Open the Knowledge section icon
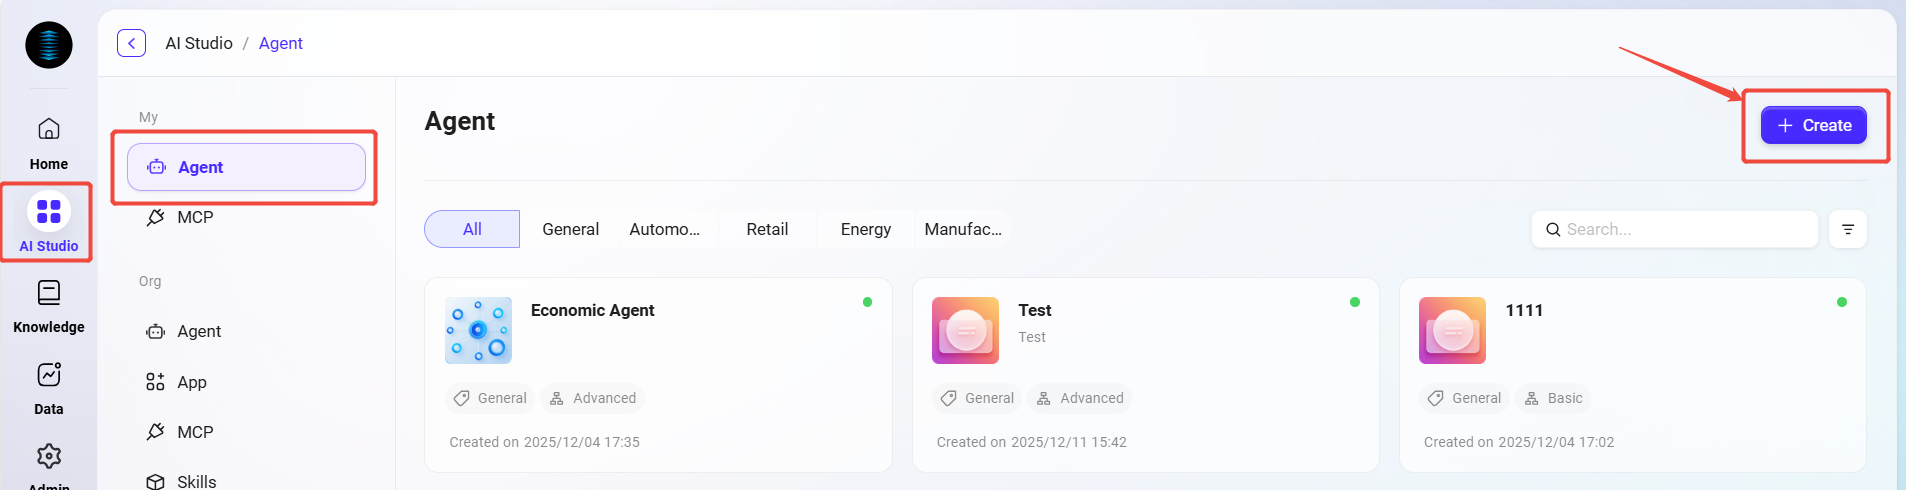This screenshot has height=490, width=1906. coord(48,293)
